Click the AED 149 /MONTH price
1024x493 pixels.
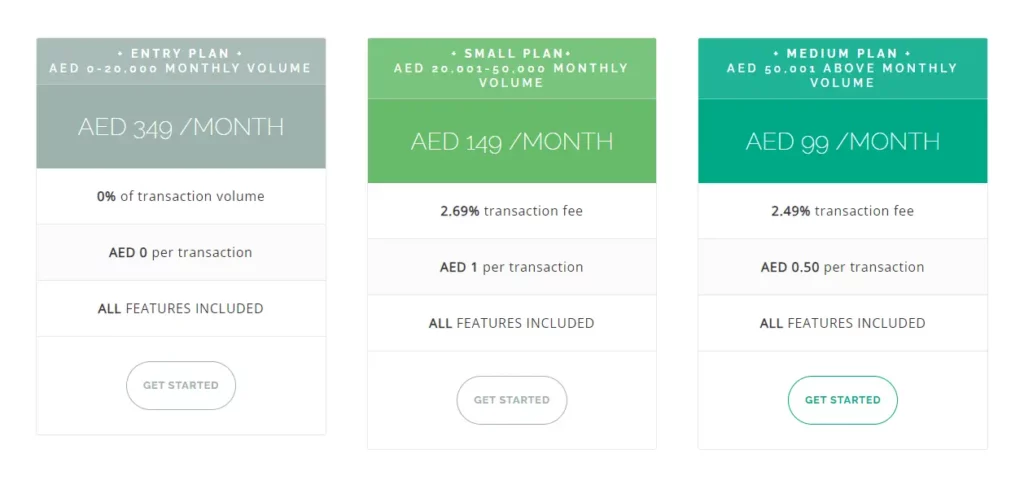(x=512, y=141)
